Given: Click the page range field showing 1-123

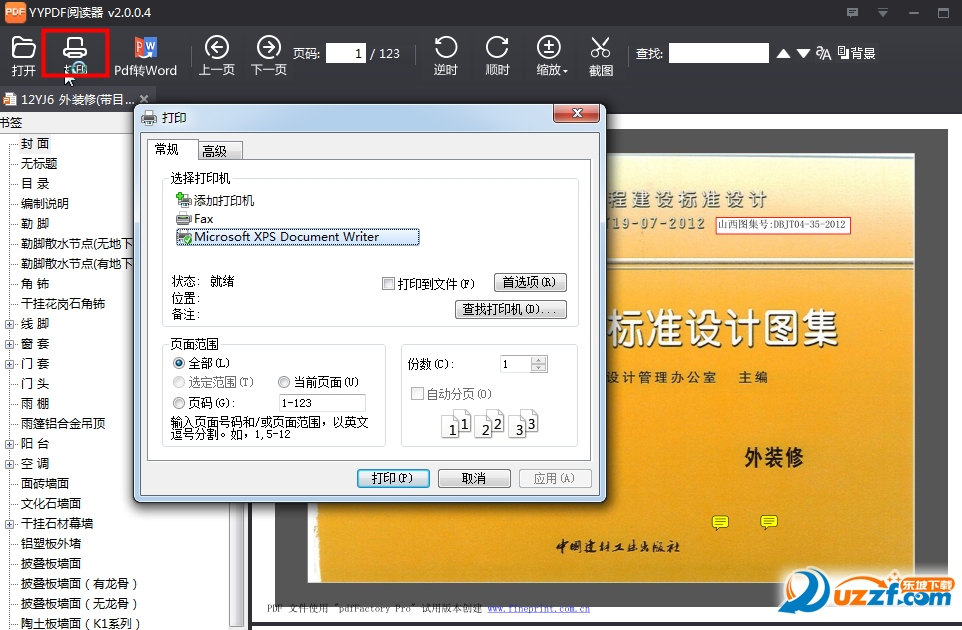Looking at the screenshot, I should [322, 403].
